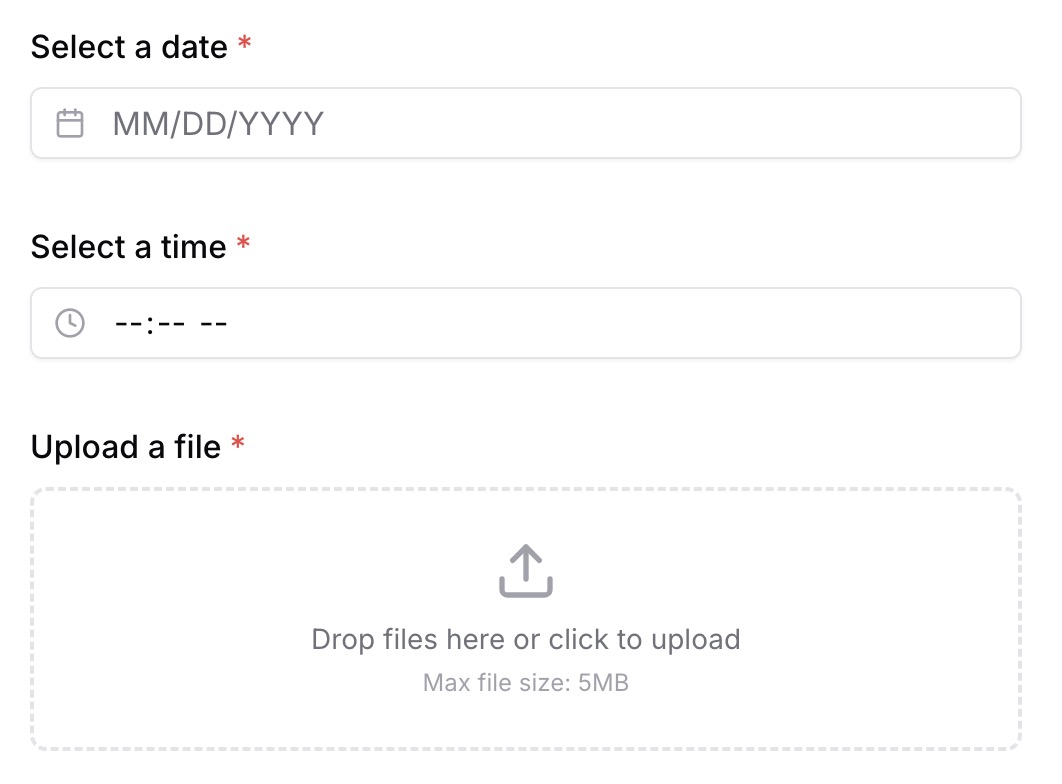Select the hours segment of time field

pos(129,324)
